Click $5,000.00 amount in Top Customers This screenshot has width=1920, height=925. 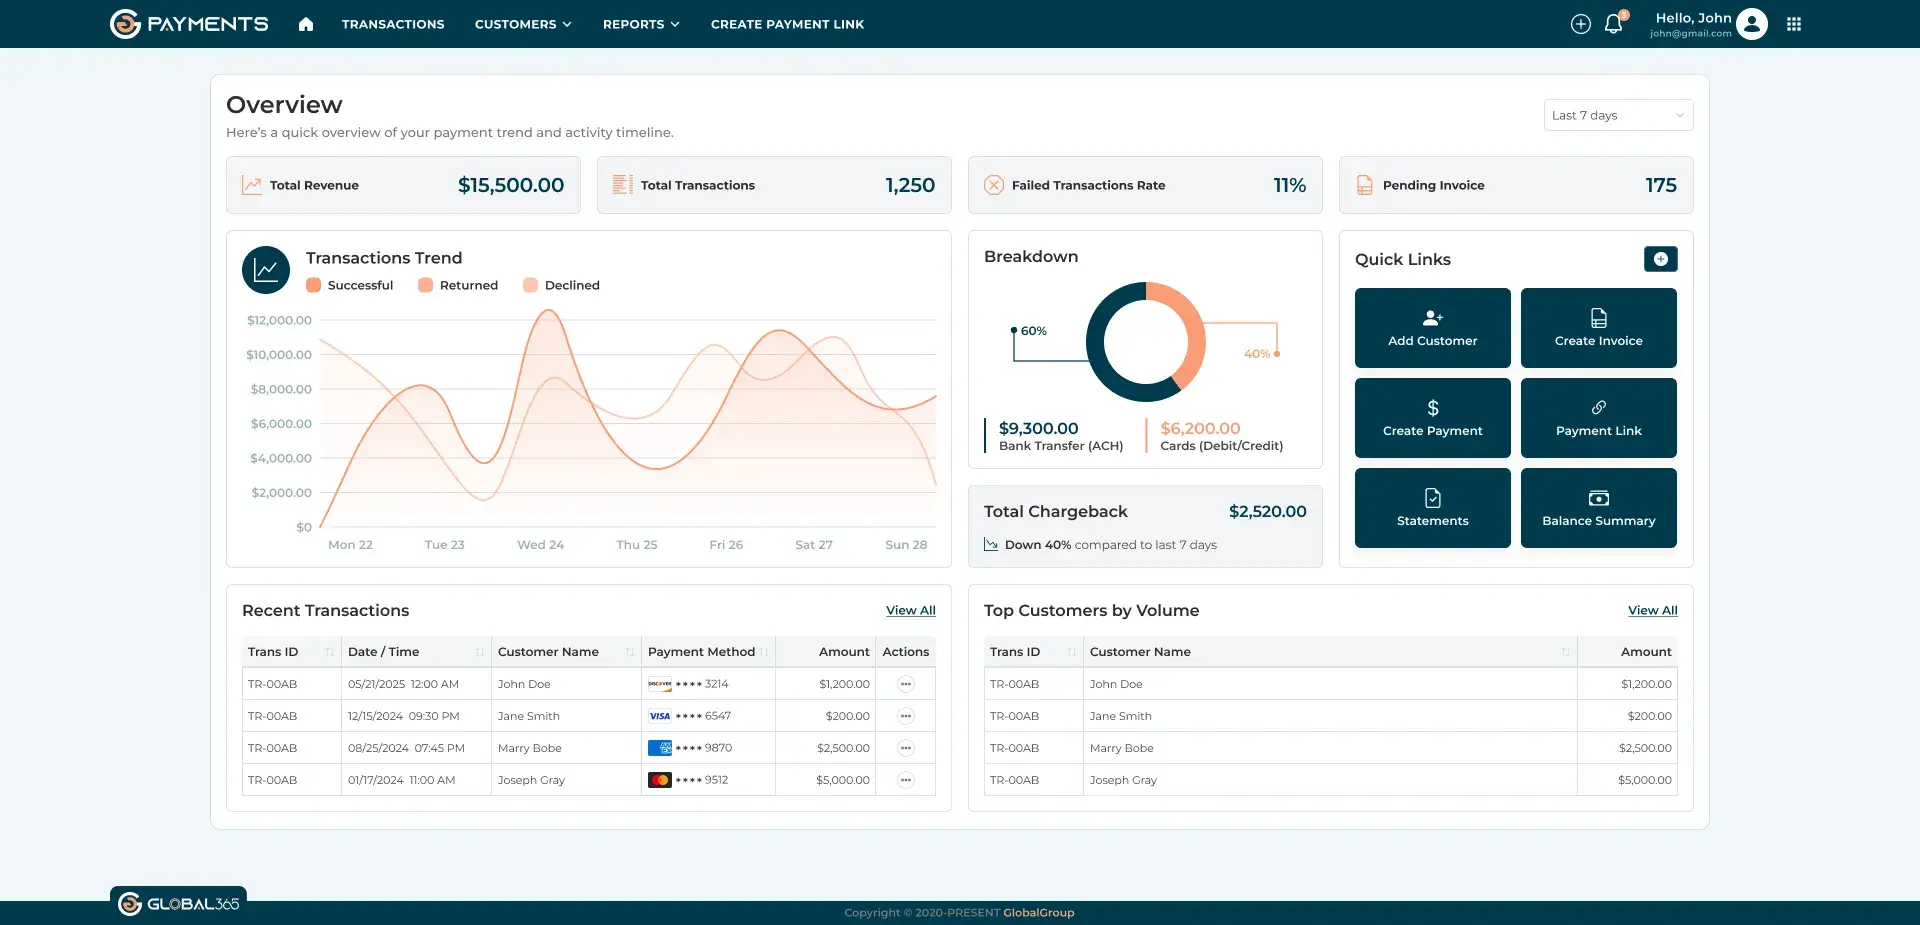point(1645,780)
